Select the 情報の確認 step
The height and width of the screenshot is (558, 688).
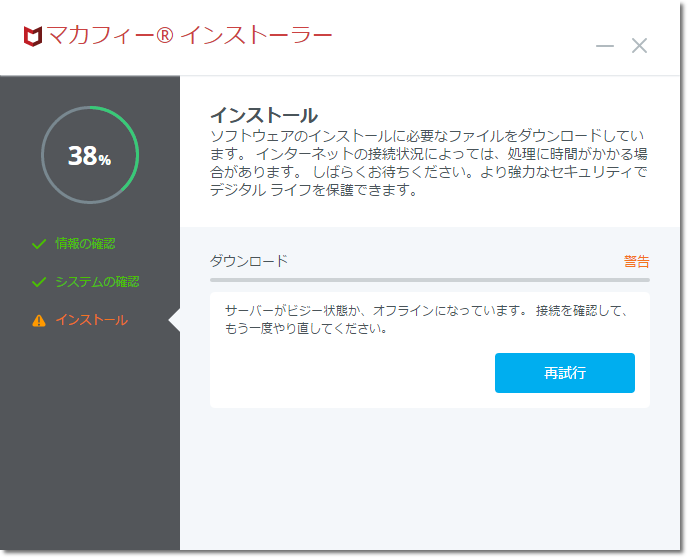tap(85, 243)
